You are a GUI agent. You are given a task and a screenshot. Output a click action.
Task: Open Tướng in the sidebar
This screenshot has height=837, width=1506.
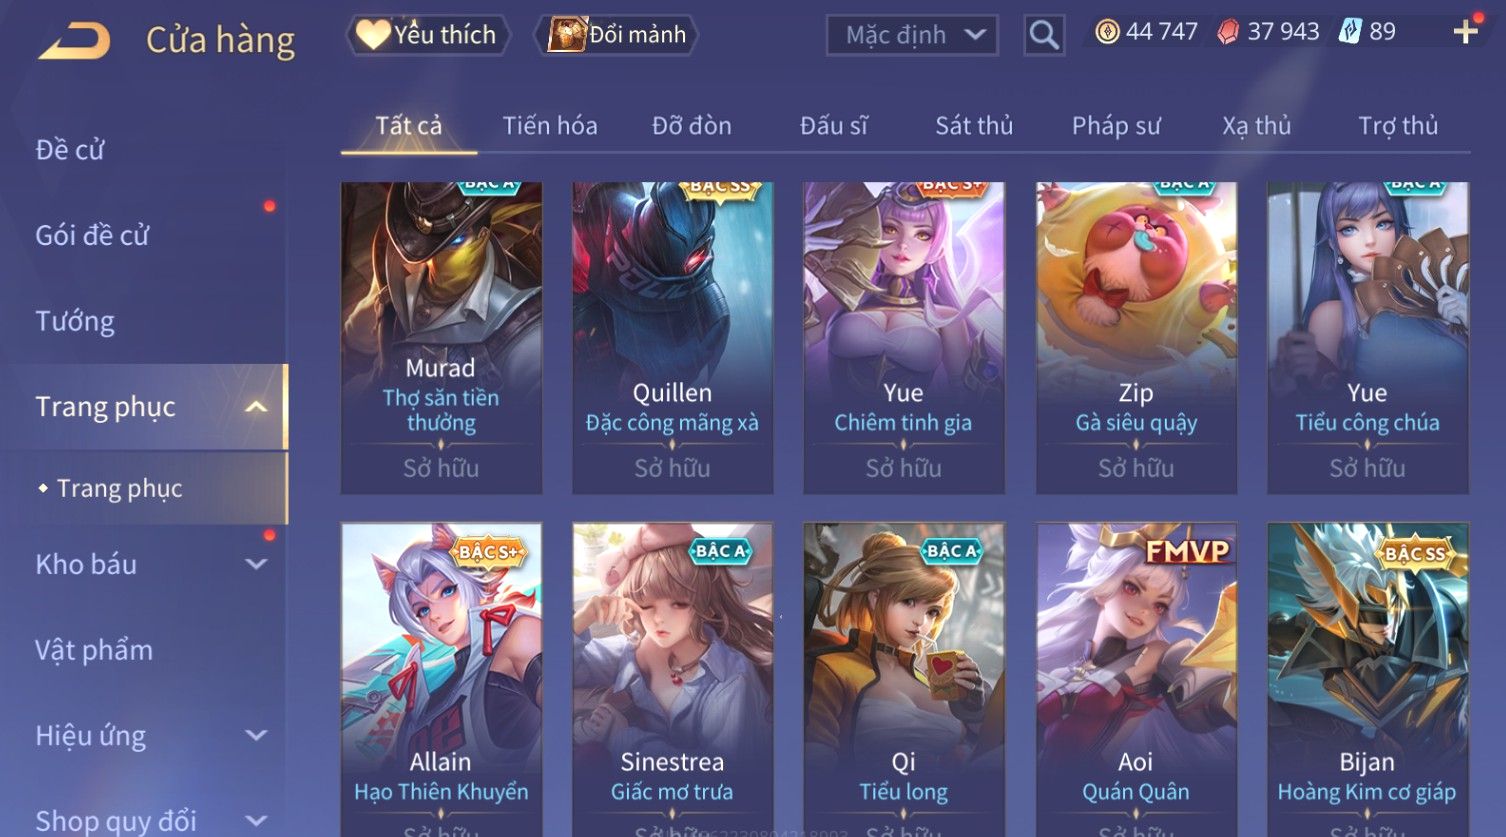click(x=75, y=322)
